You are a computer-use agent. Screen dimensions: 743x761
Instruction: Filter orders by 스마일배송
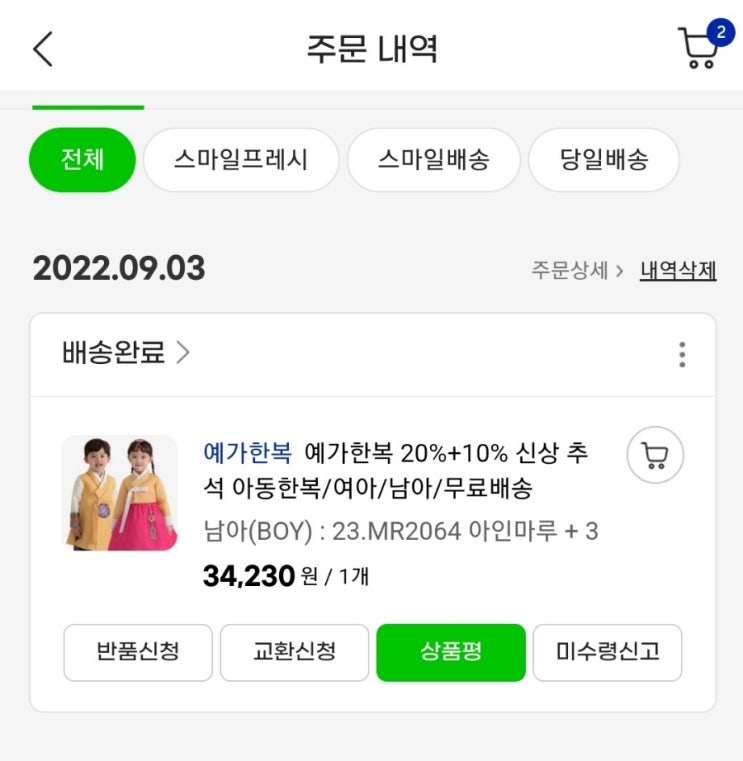point(434,160)
